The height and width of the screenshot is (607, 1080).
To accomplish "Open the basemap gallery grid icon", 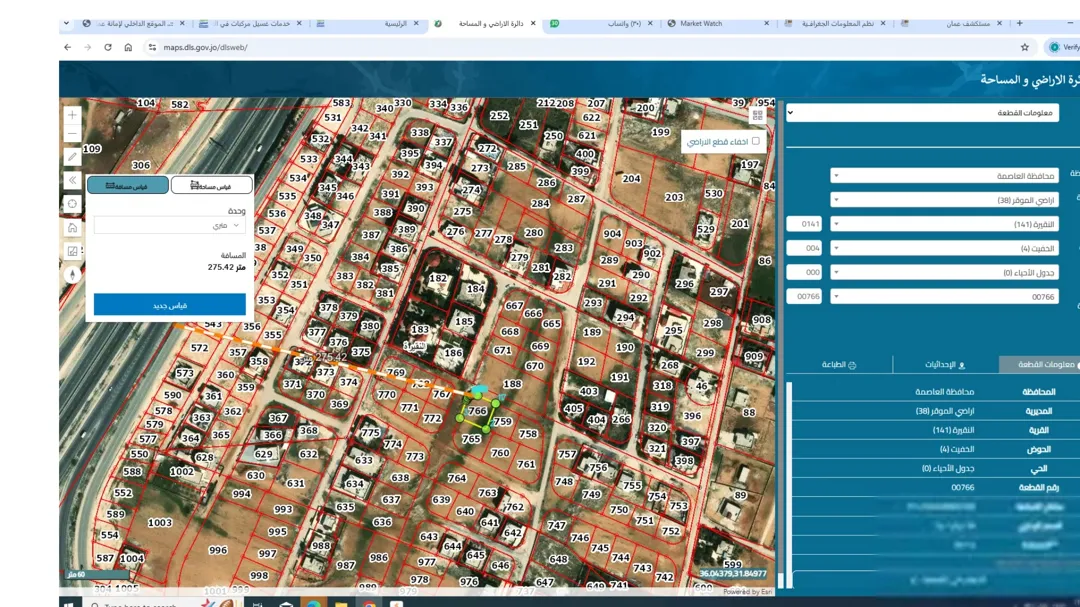I will pyautogui.click(x=758, y=116).
